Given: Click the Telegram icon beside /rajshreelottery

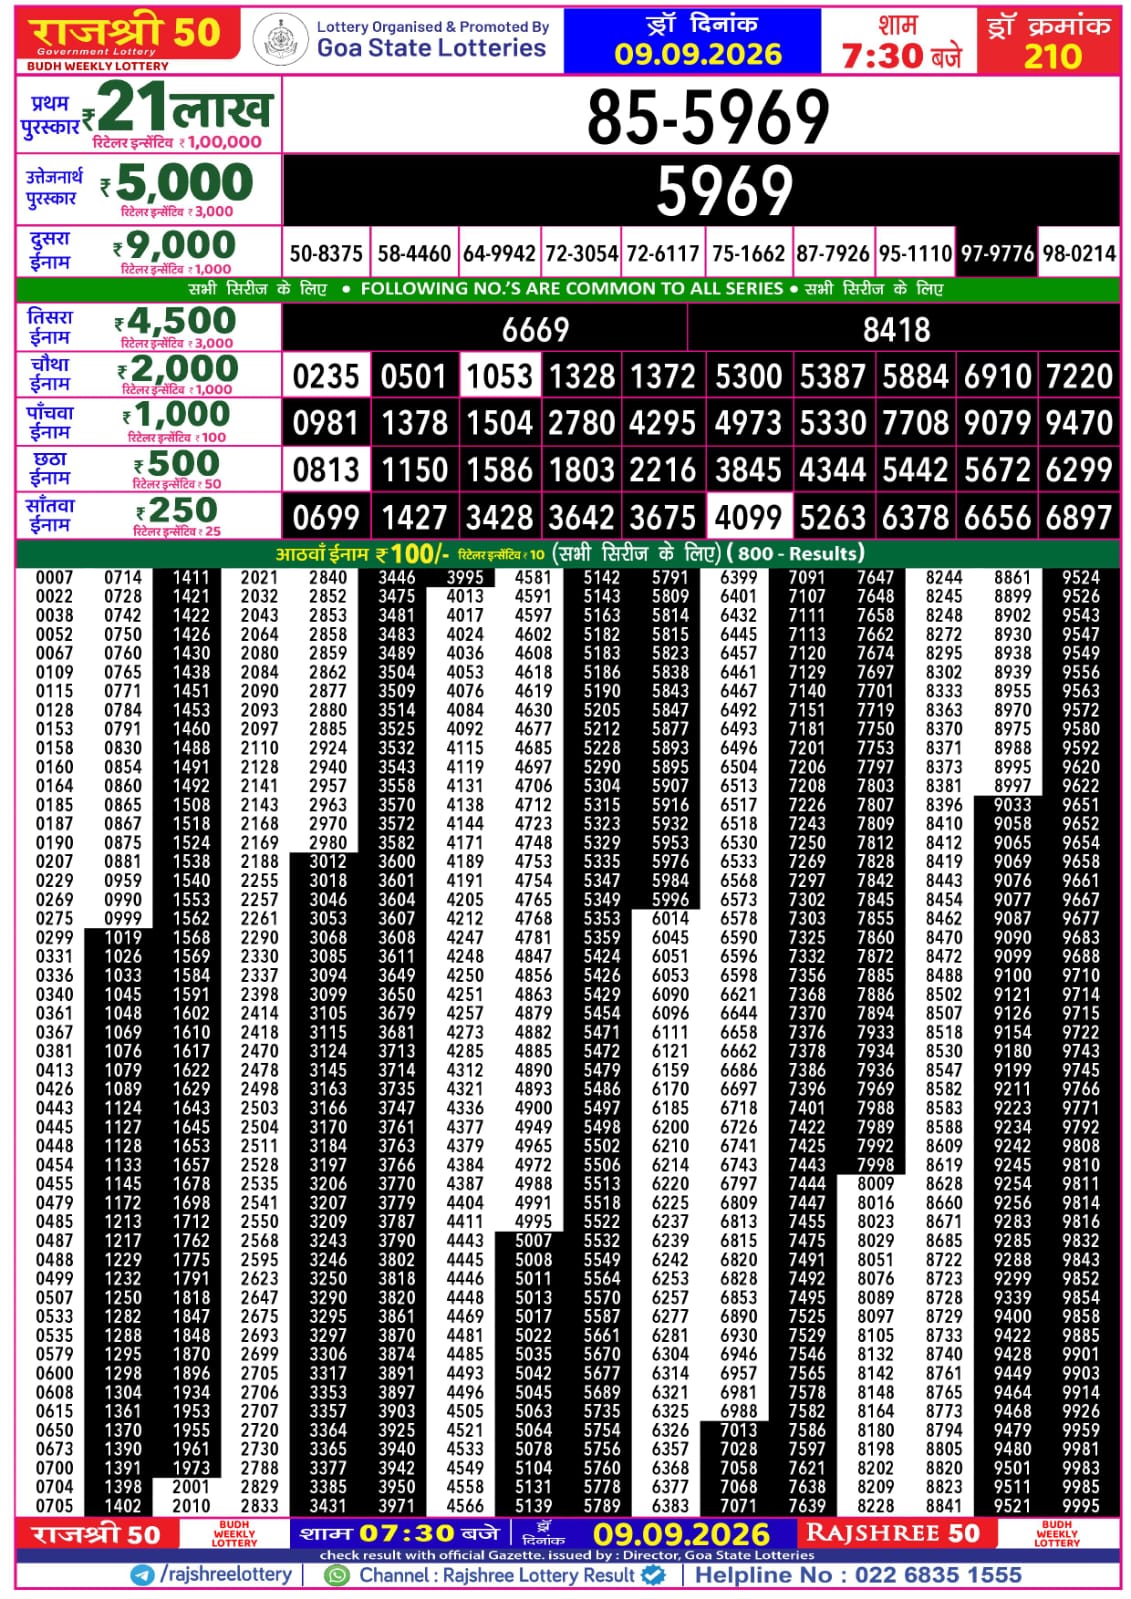Looking at the screenshot, I should click(x=143, y=1575).
